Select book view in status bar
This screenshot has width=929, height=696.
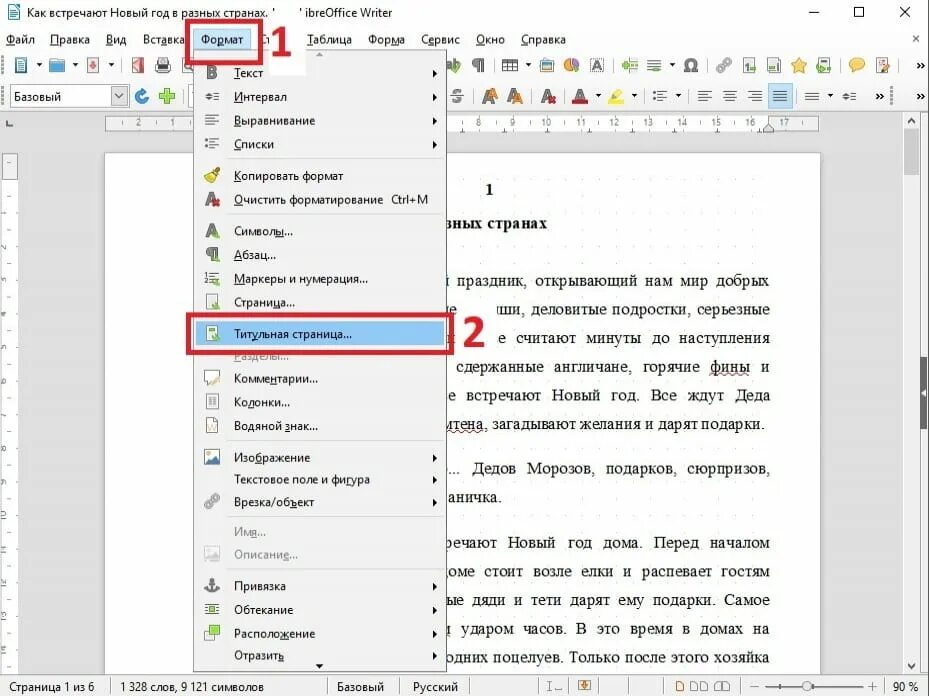722,686
